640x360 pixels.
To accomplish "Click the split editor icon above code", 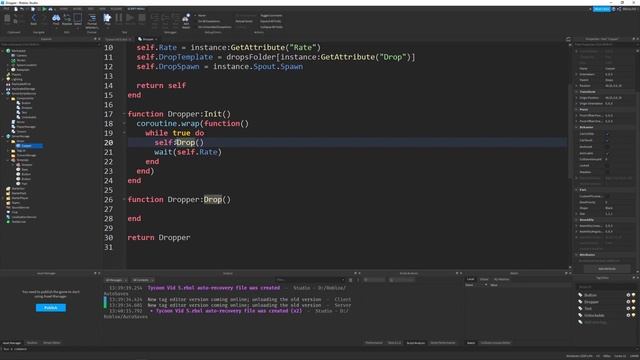I will (568, 39).
